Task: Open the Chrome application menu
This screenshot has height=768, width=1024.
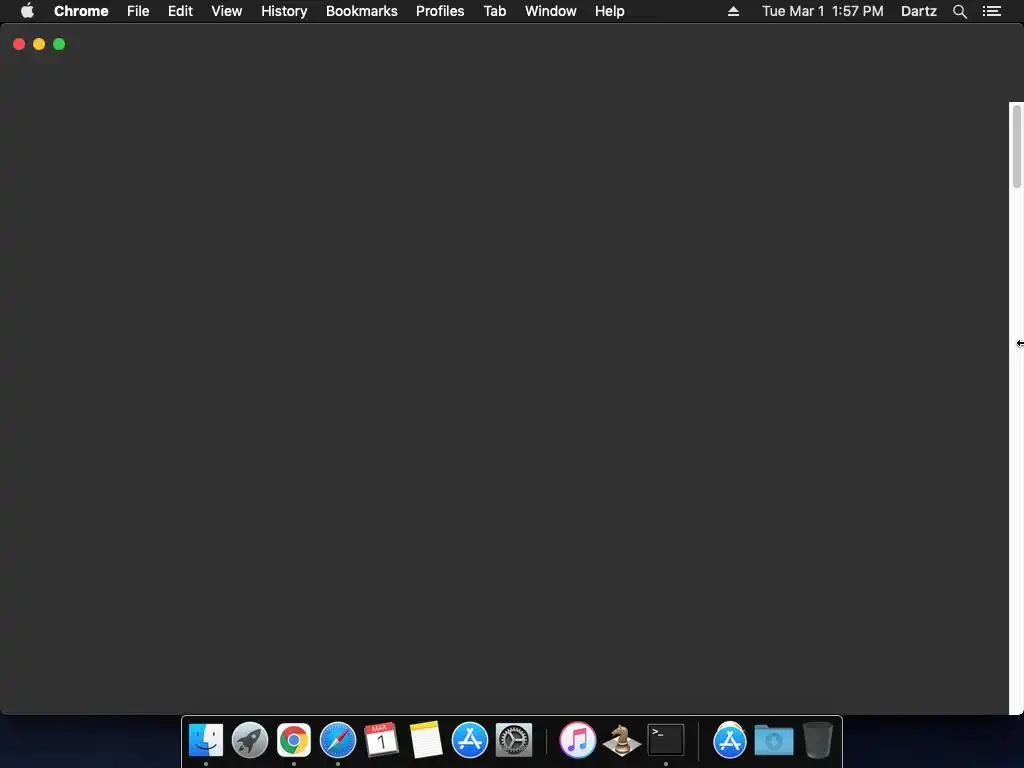Action: tap(81, 11)
